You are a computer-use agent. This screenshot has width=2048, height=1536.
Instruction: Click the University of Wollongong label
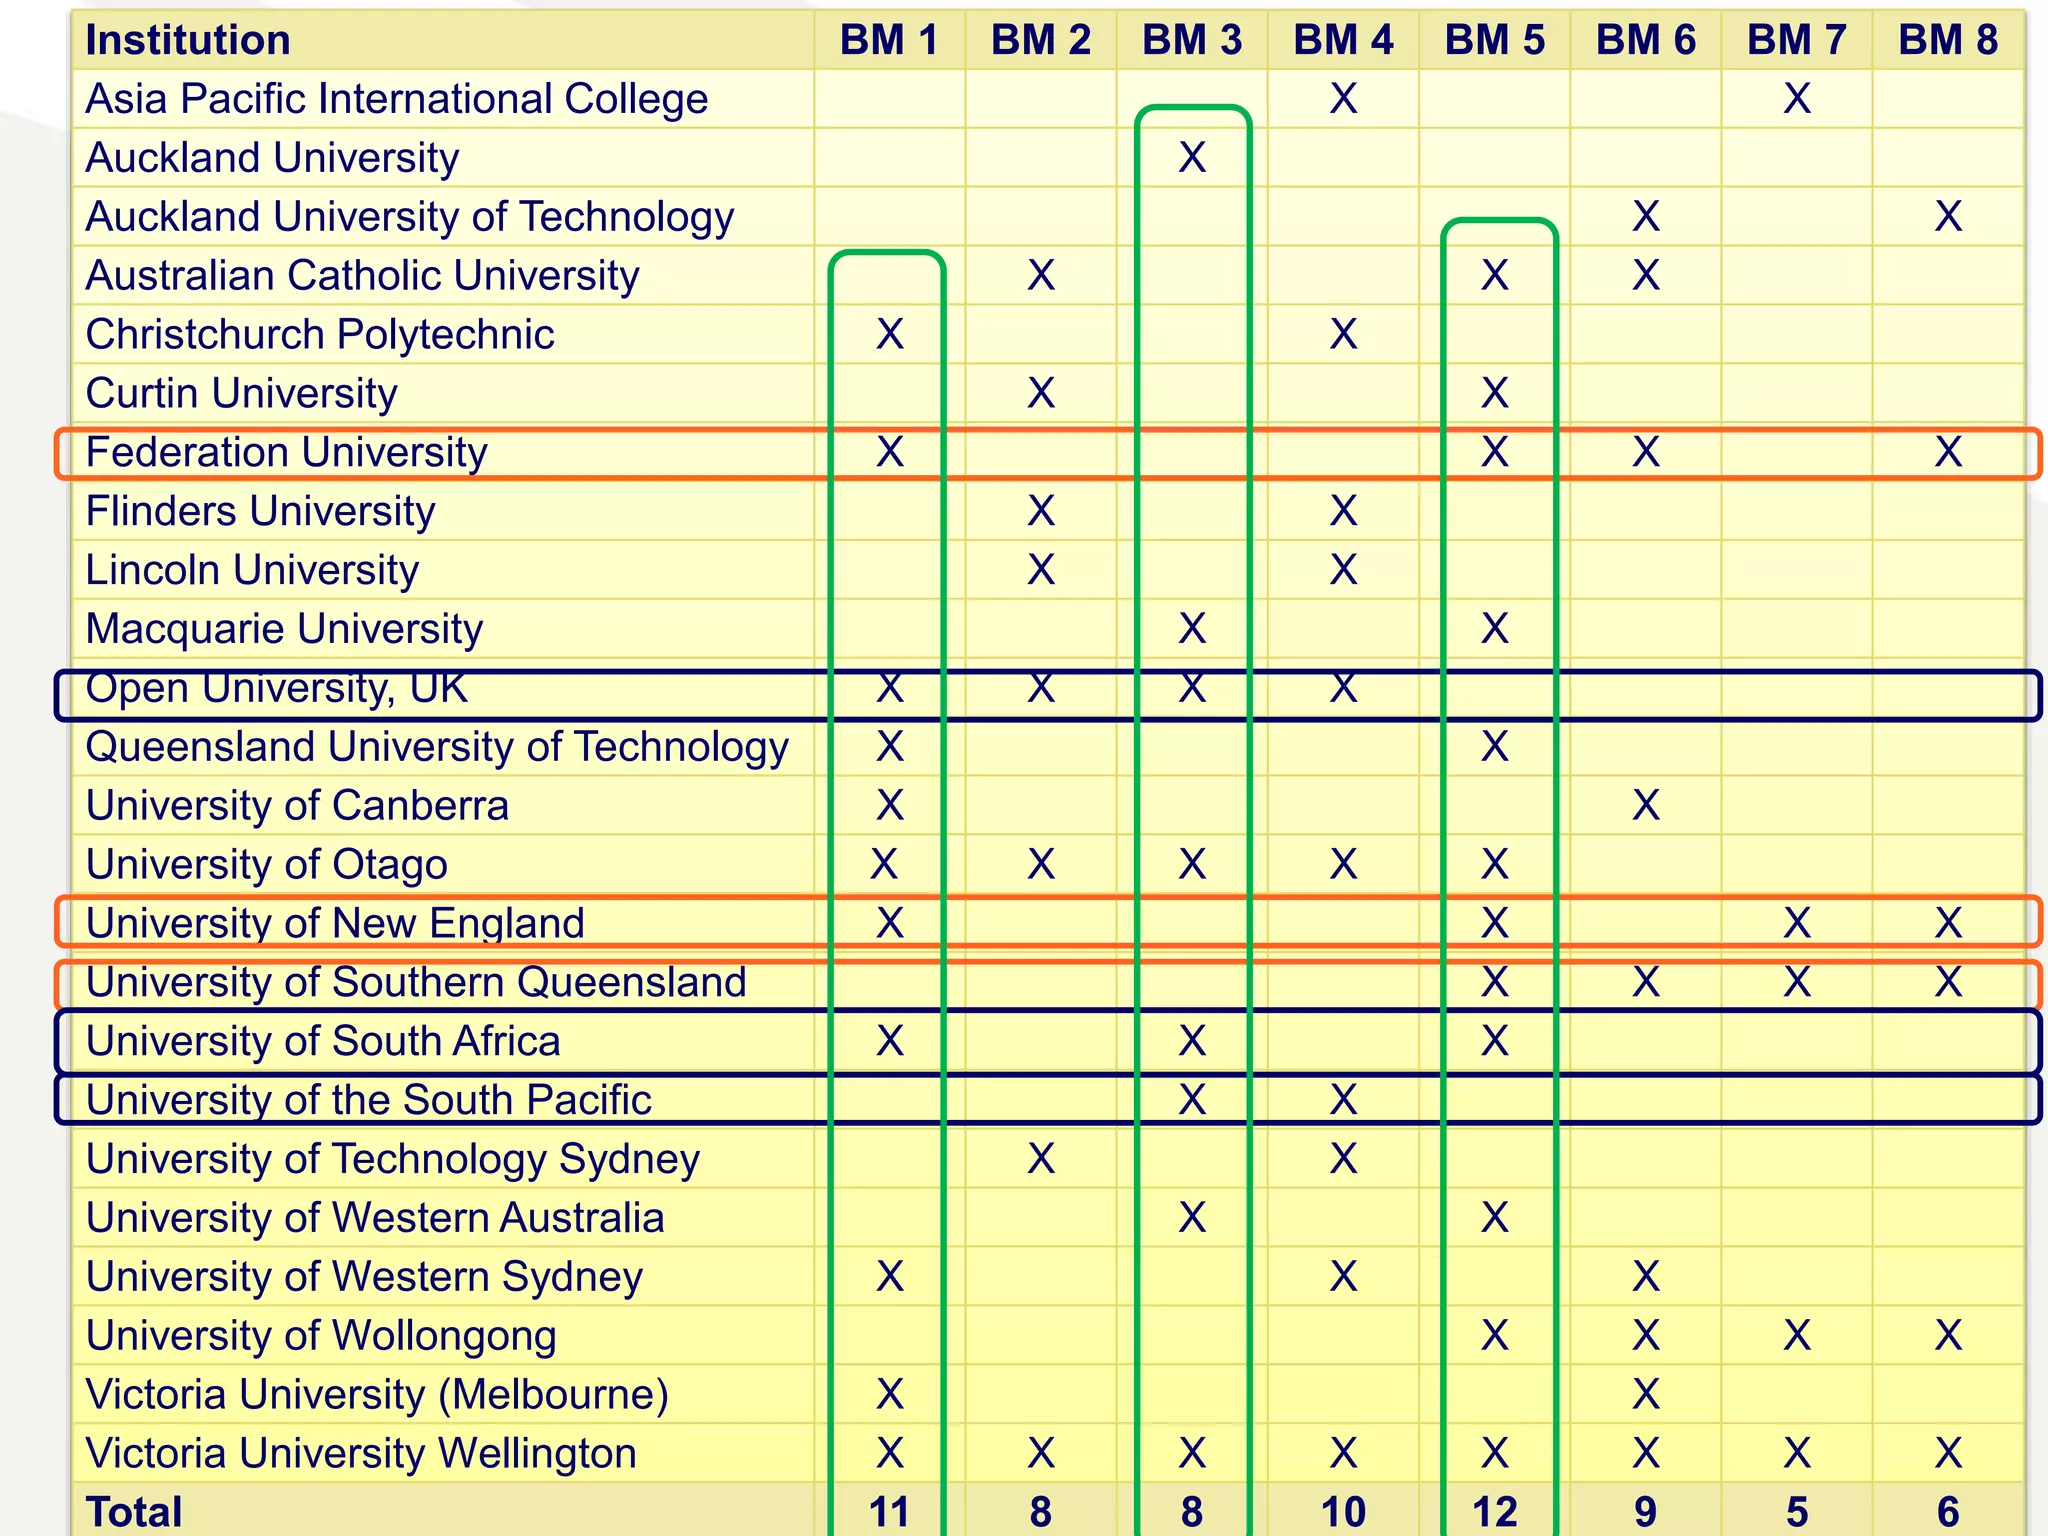[x=321, y=1336]
